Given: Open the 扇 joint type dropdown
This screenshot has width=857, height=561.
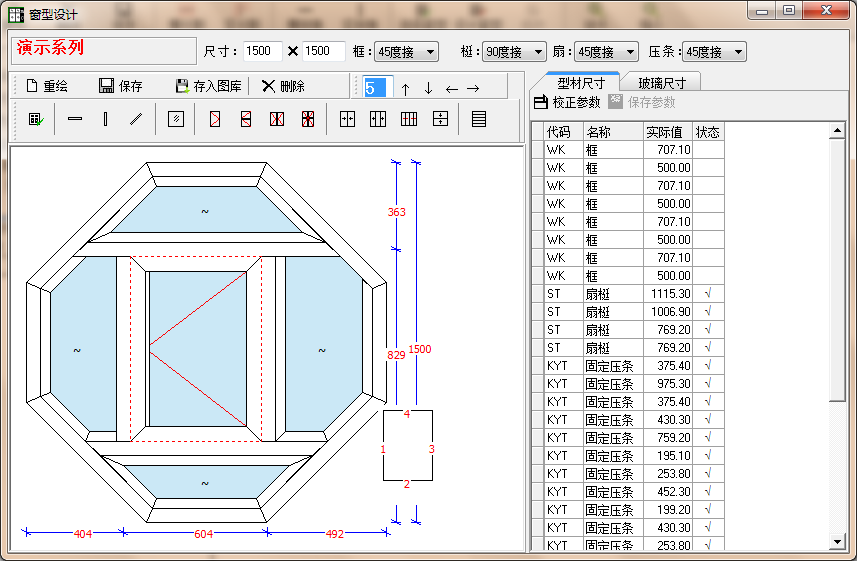Looking at the screenshot, I should [x=606, y=52].
